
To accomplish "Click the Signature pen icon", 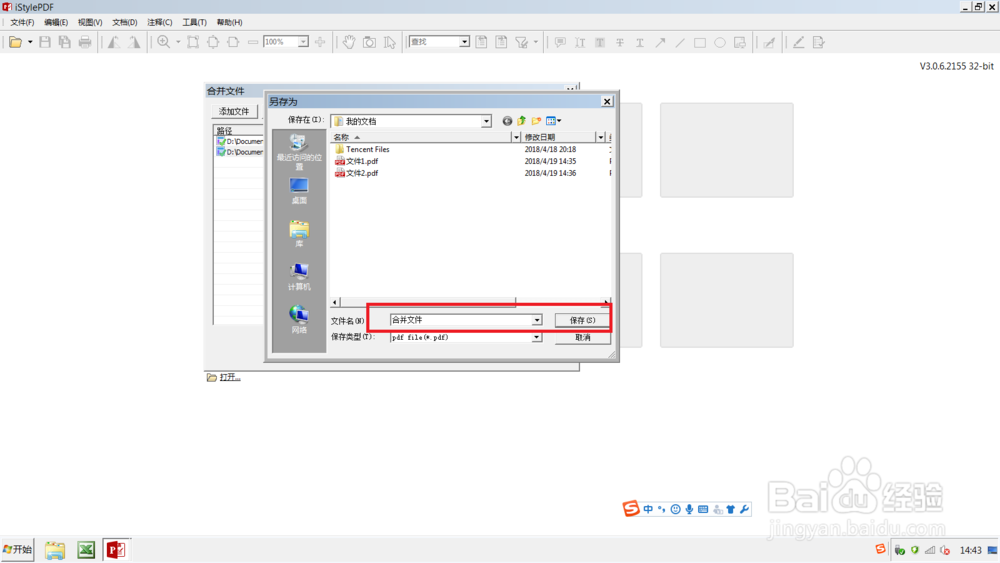I will point(770,42).
